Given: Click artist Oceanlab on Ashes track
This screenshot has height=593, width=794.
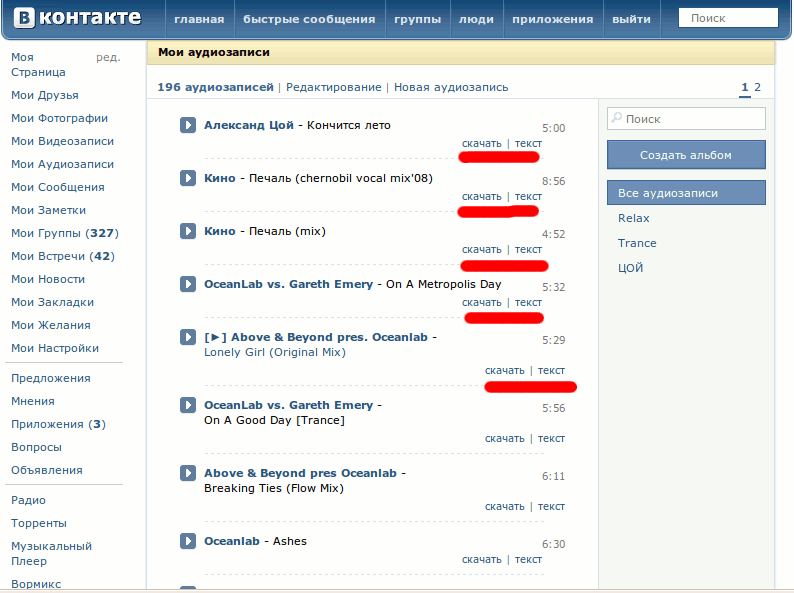Looking at the screenshot, I should [231, 541].
